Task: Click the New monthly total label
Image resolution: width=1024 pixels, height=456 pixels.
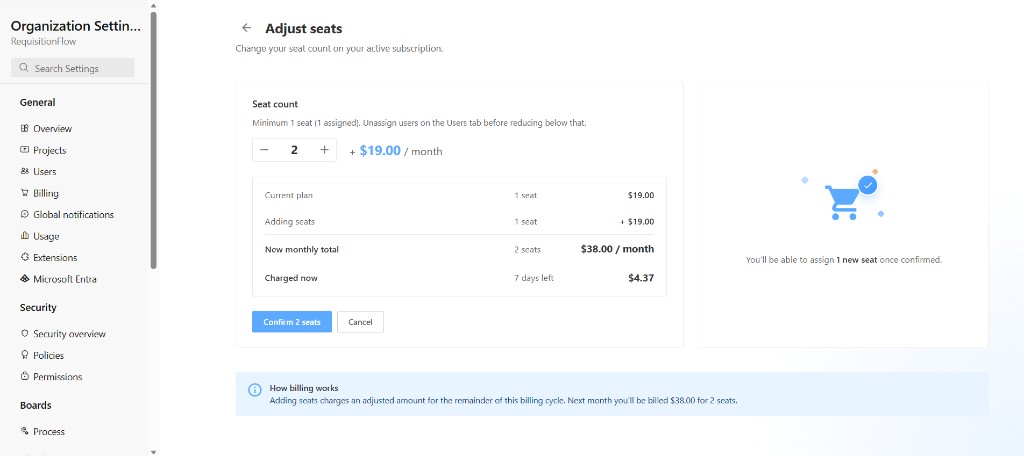Action: [x=302, y=250]
